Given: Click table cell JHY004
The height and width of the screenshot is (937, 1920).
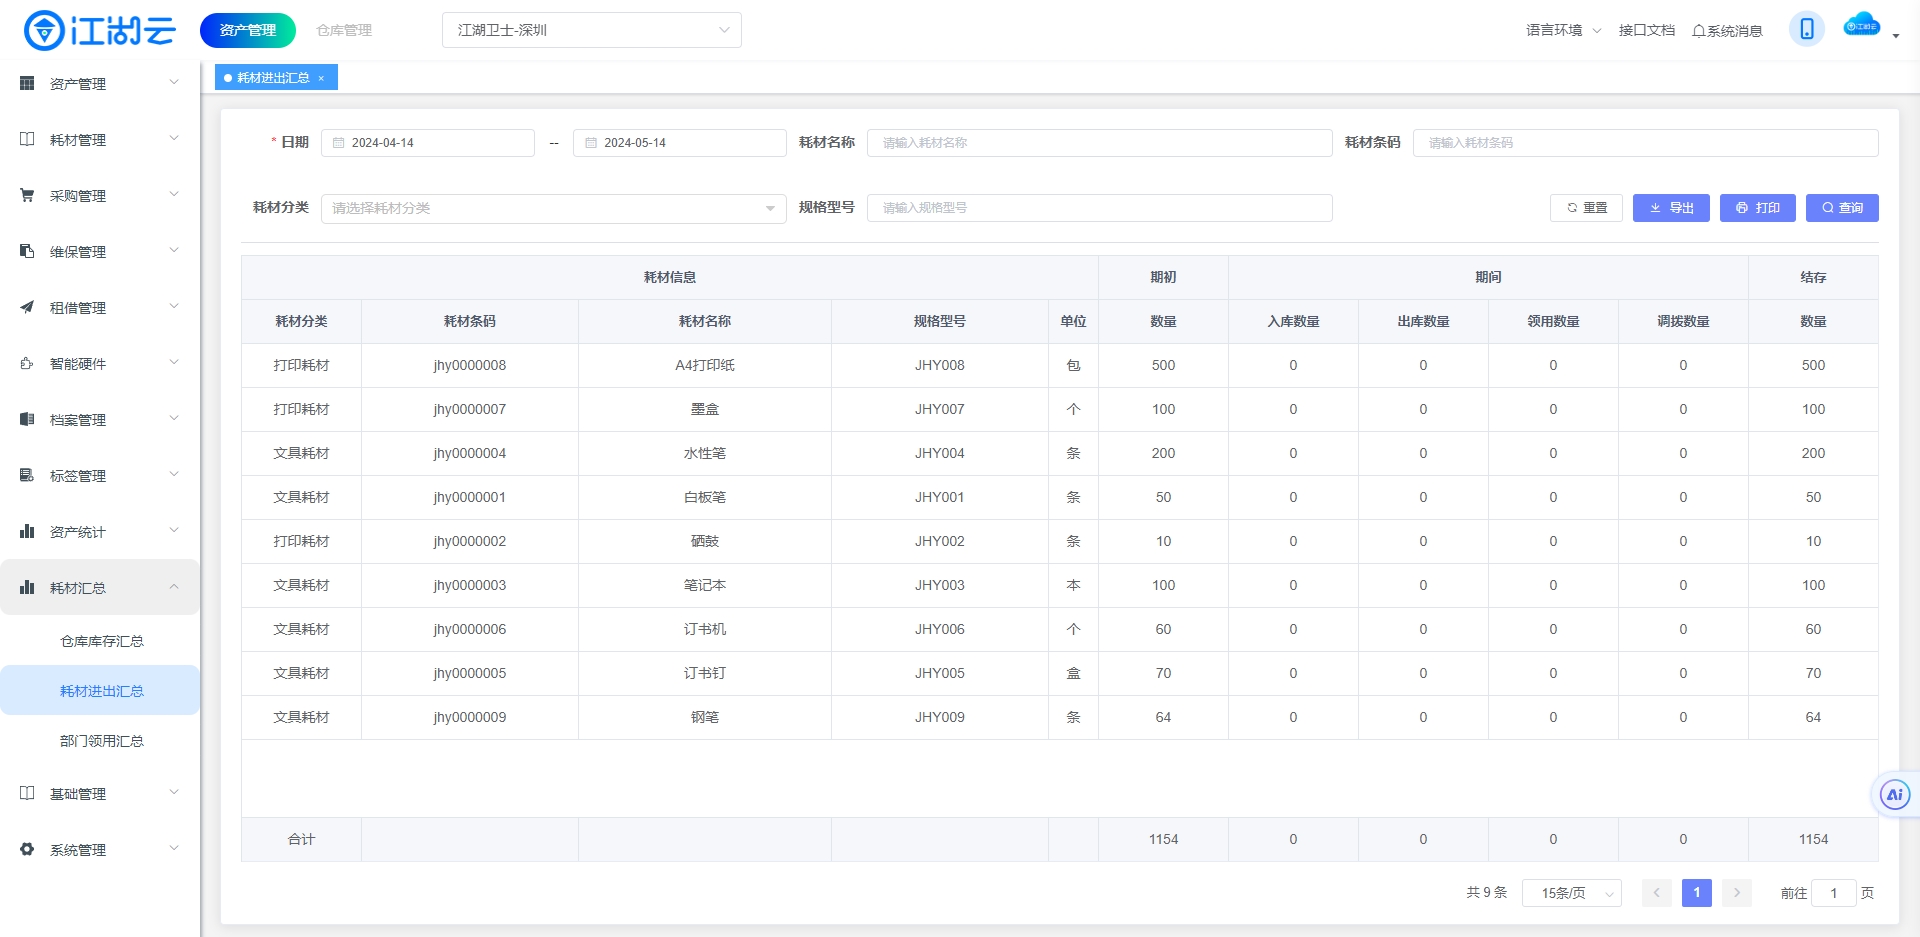Looking at the screenshot, I should pyautogui.click(x=940, y=453).
